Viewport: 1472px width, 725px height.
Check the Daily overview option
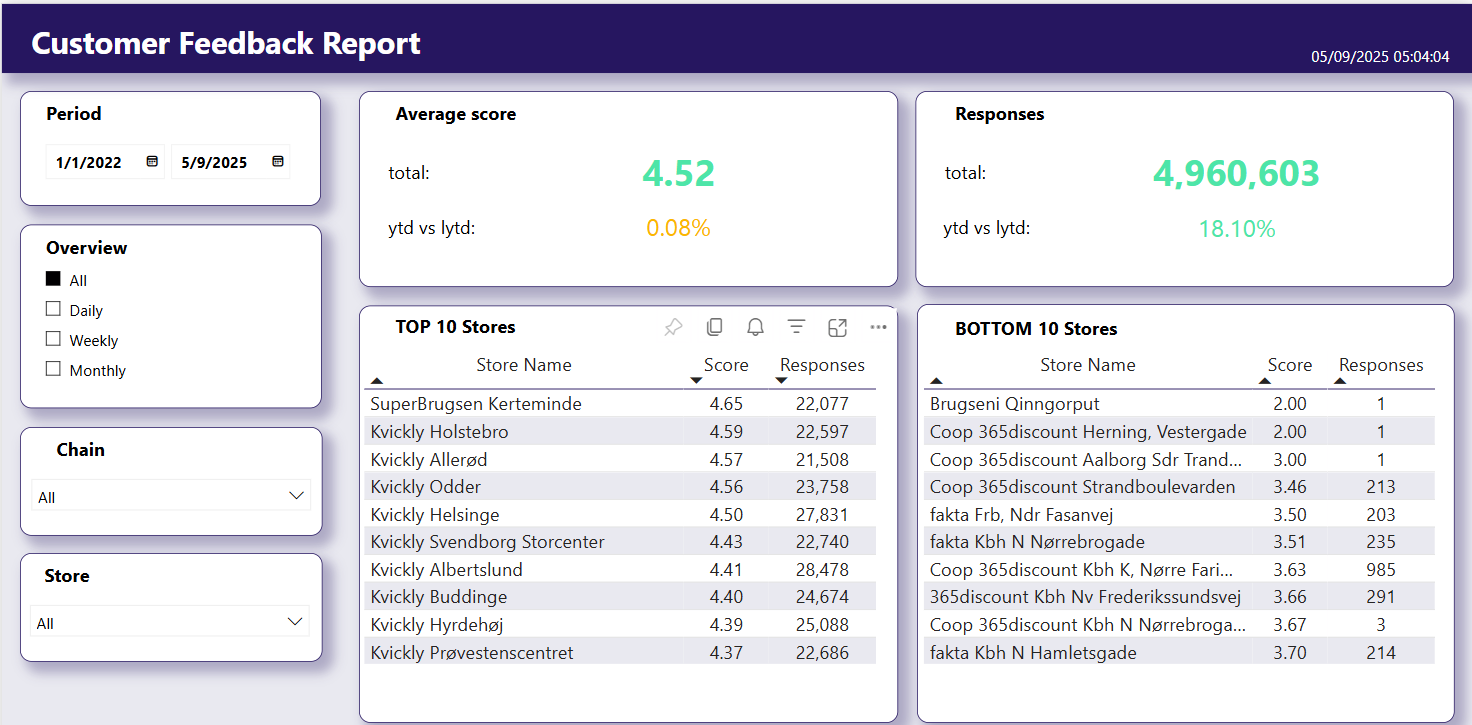[x=53, y=309]
